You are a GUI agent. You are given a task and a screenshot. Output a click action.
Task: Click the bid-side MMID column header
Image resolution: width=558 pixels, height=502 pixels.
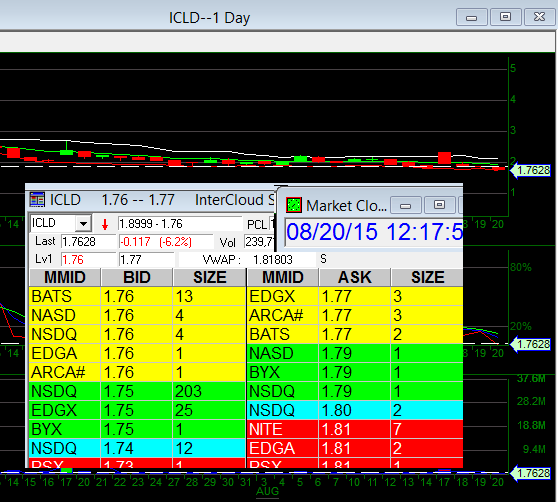pyautogui.click(x=65, y=277)
